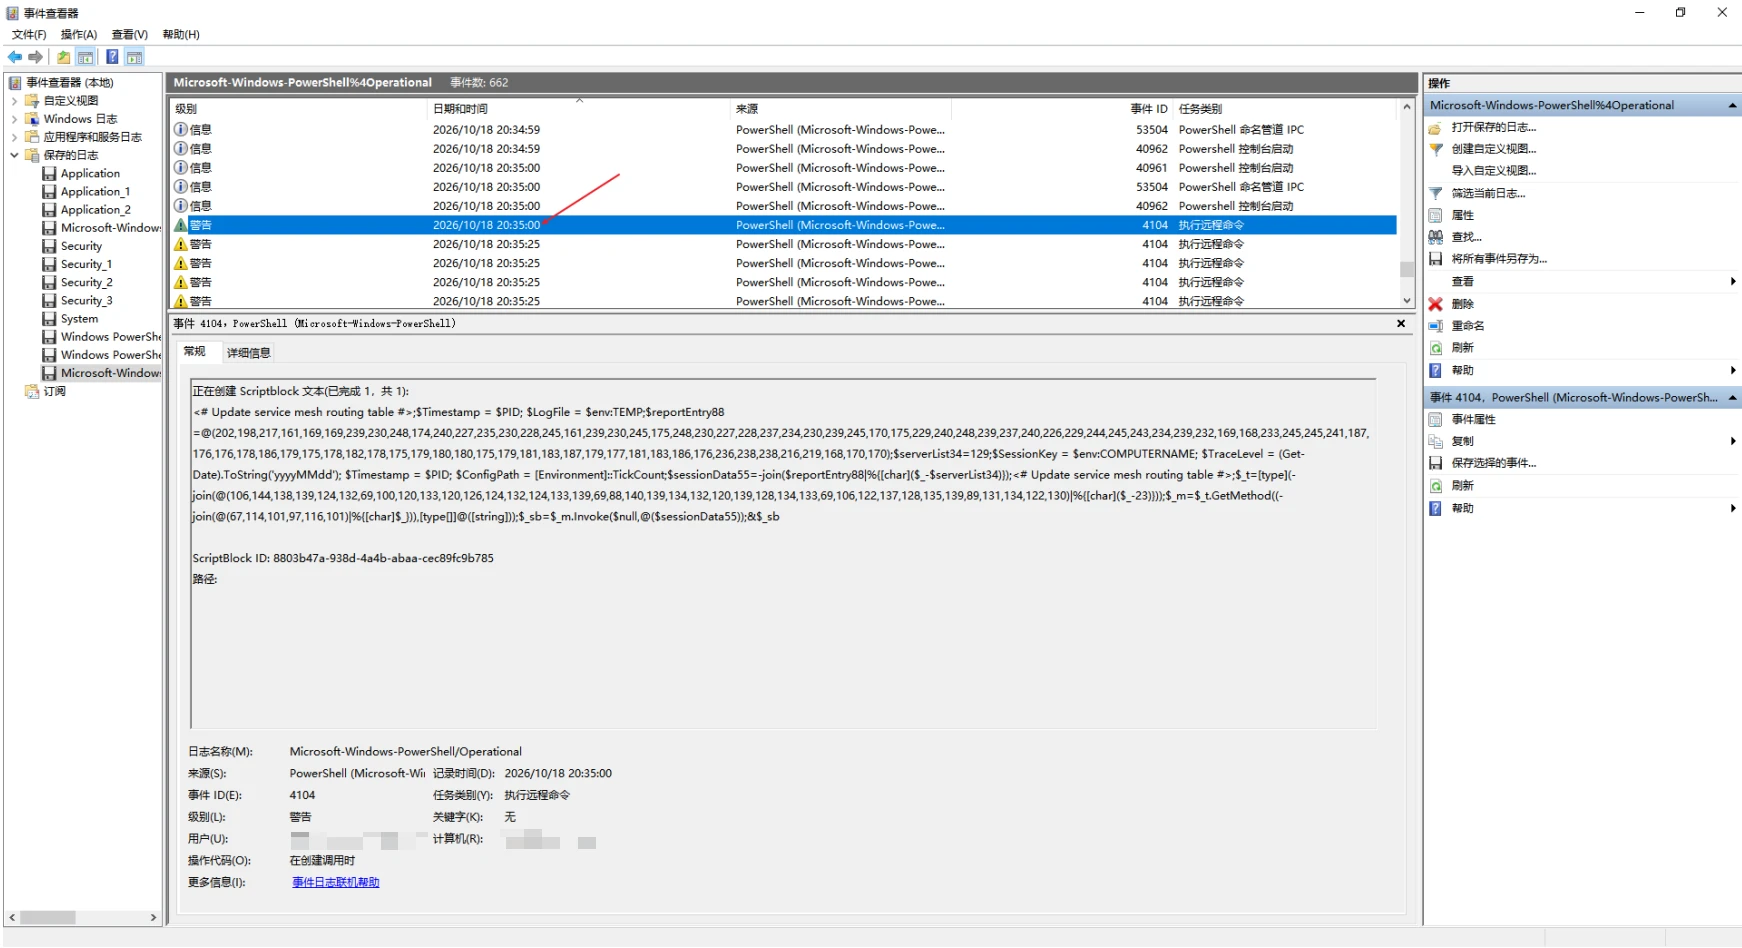
Task: Open 属性 properties icon in actions pane
Action: click(x=1435, y=215)
